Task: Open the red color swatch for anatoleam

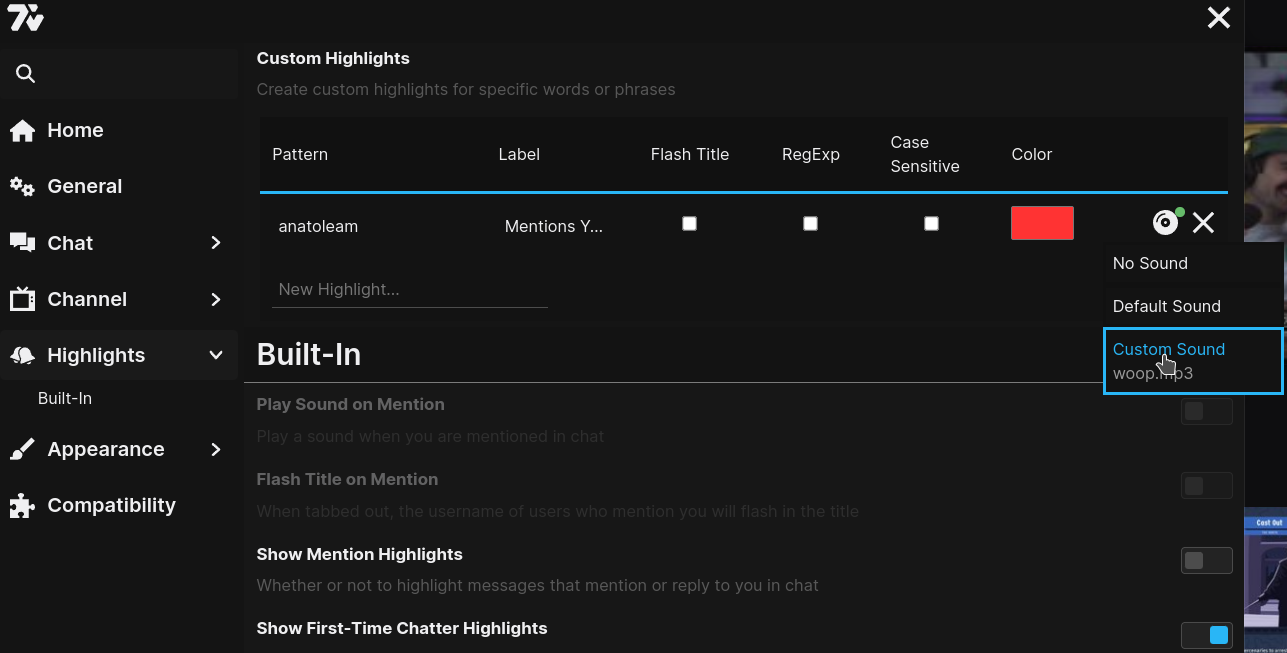Action: click(x=1042, y=223)
